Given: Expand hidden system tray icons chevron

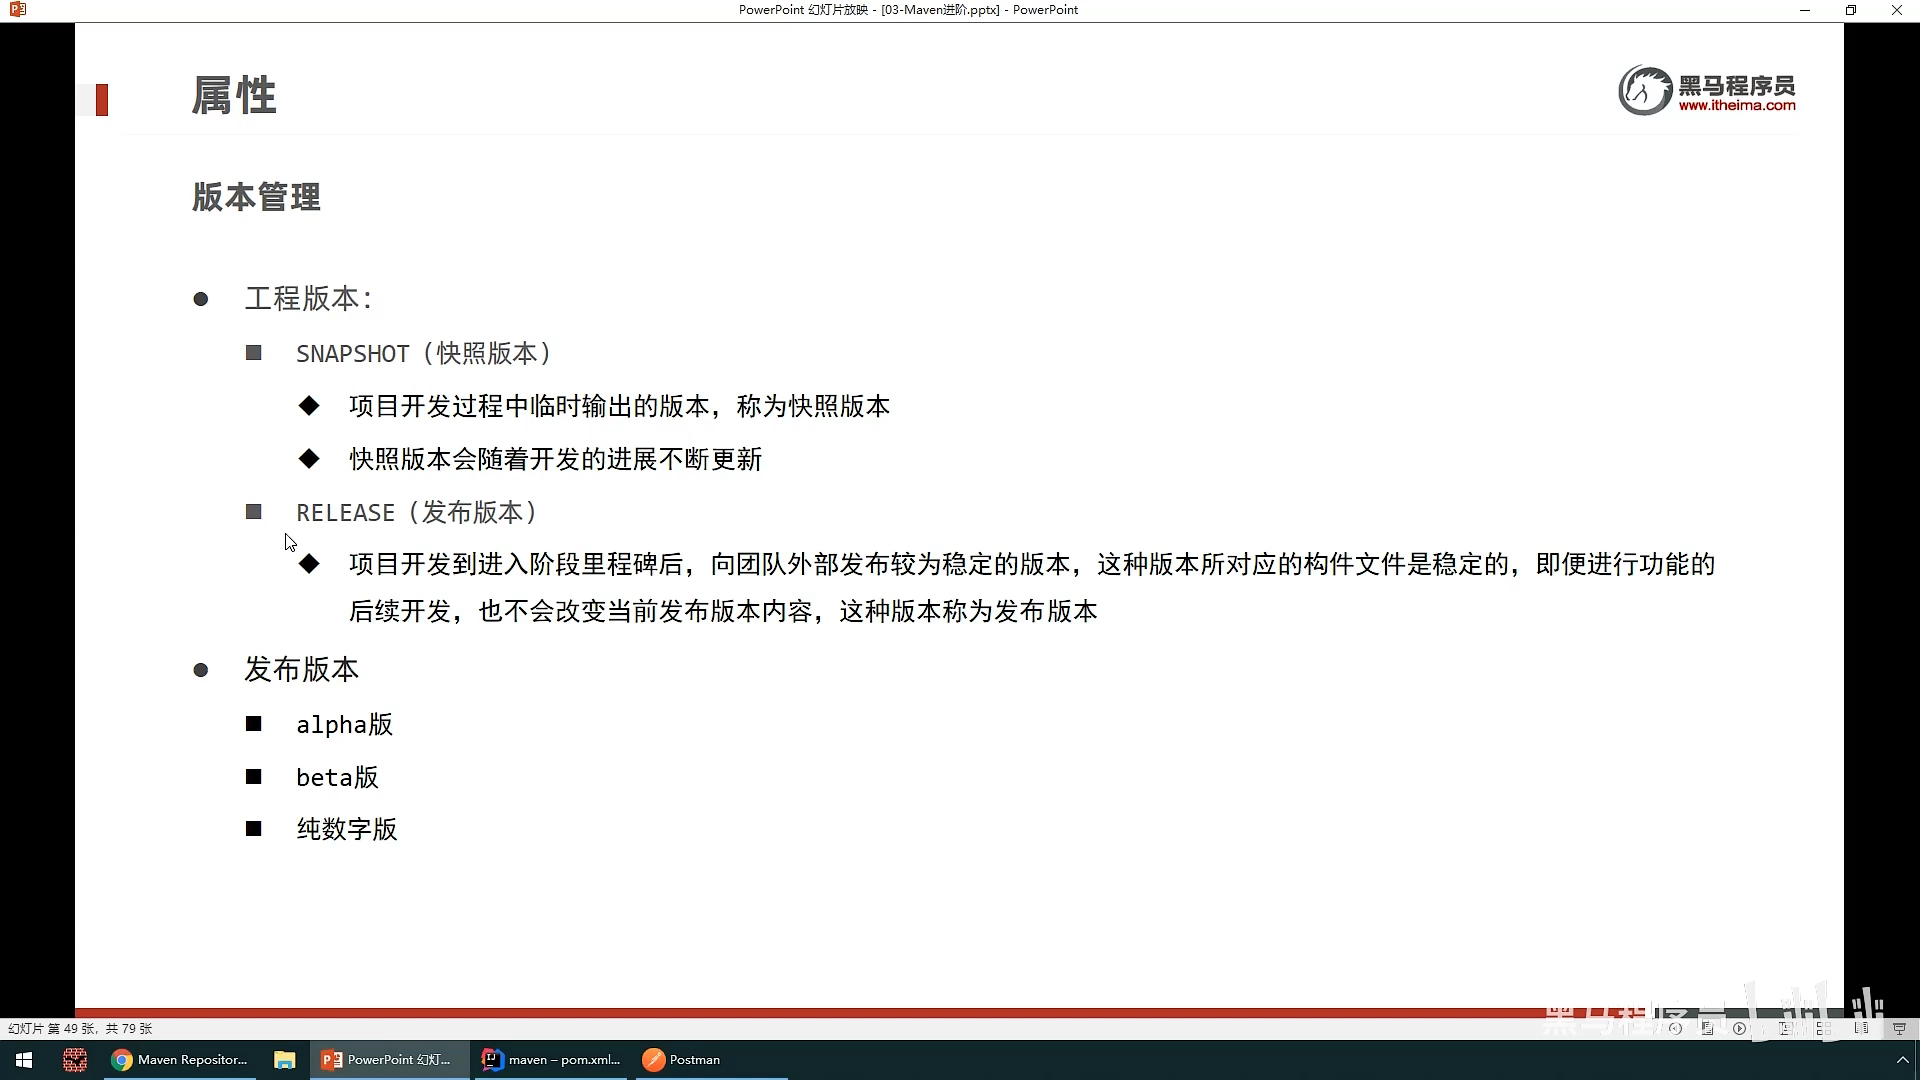Looking at the screenshot, I should click(1902, 1060).
